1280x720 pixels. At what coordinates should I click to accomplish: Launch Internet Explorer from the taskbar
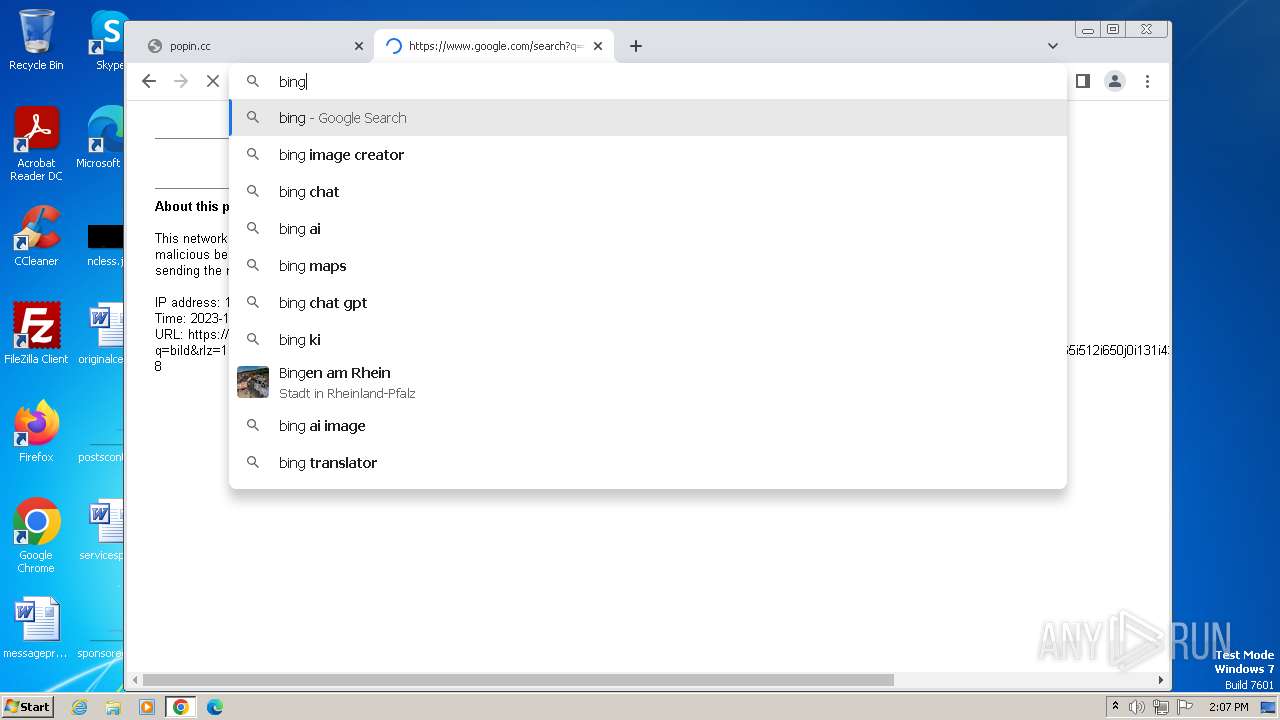(80, 707)
